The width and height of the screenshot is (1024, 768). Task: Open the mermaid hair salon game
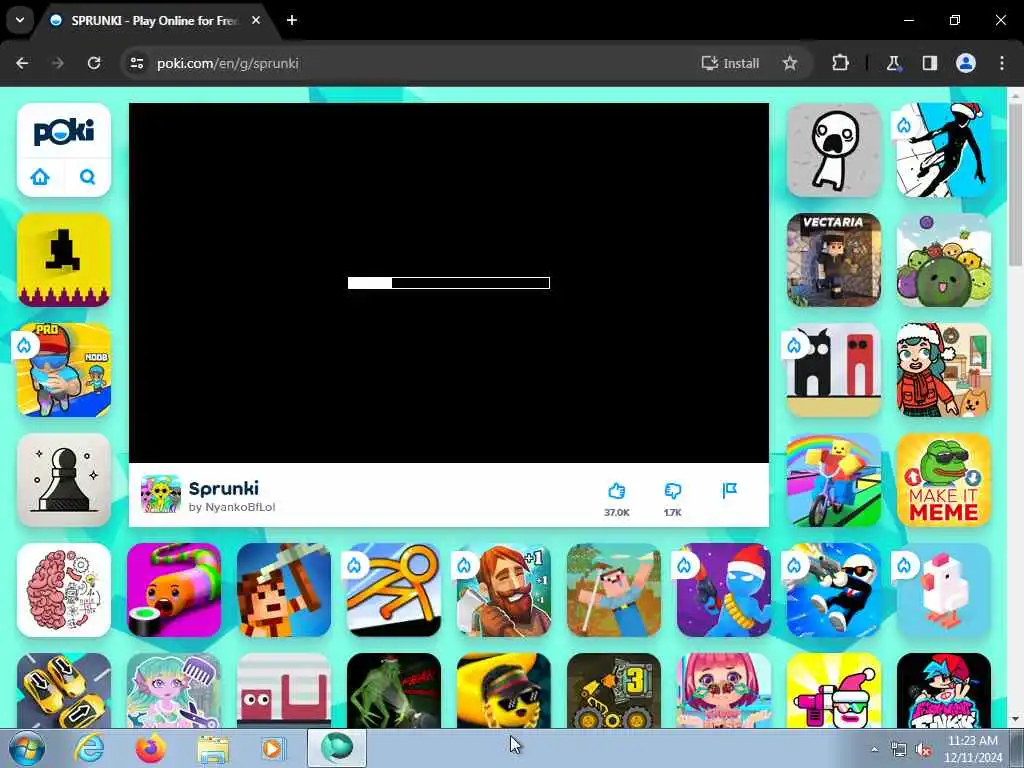coord(174,690)
